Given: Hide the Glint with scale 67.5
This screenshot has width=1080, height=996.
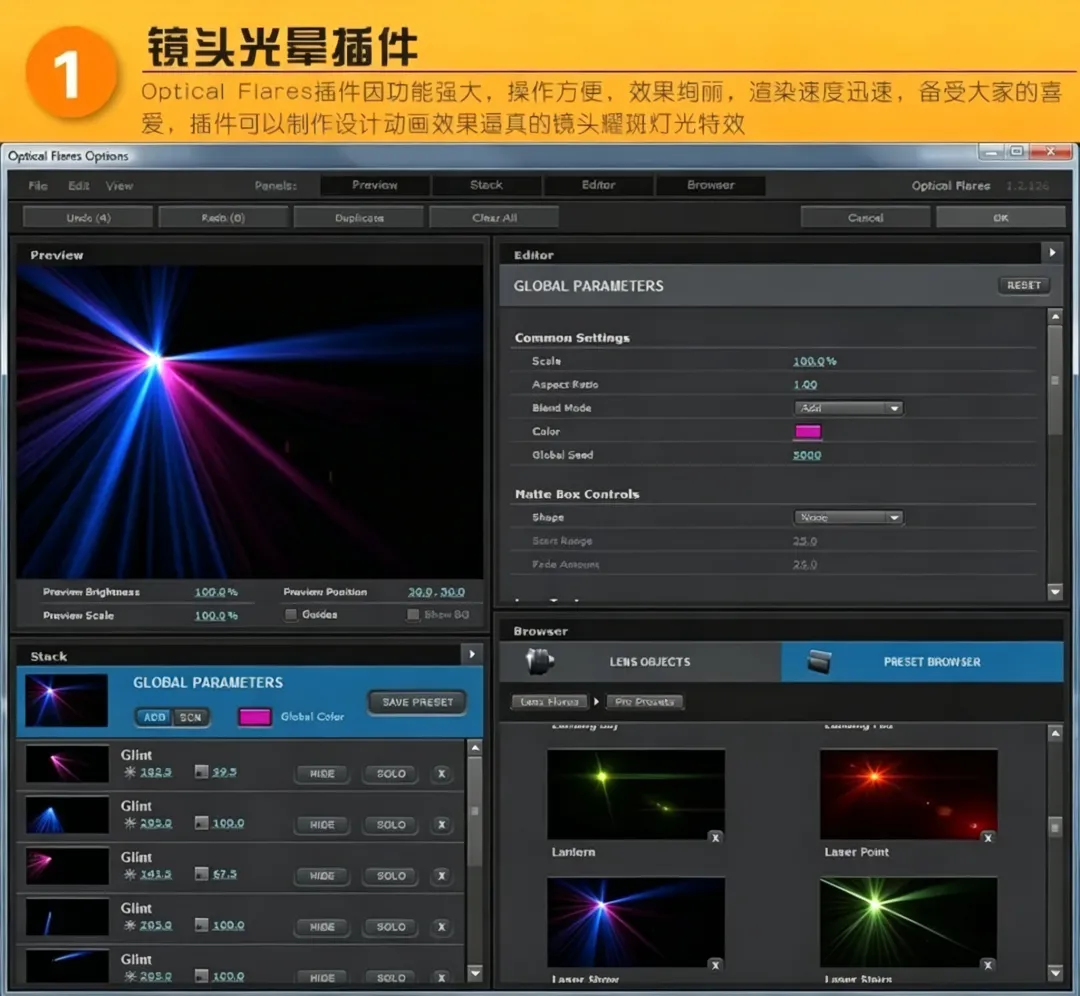Looking at the screenshot, I should point(322,875).
